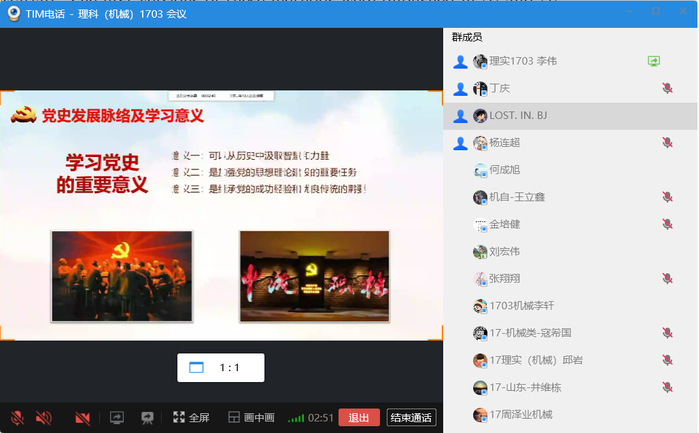This screenshot has width=699, height=433.
Task: Click the green signal strength bars
Action: (296, 417)
